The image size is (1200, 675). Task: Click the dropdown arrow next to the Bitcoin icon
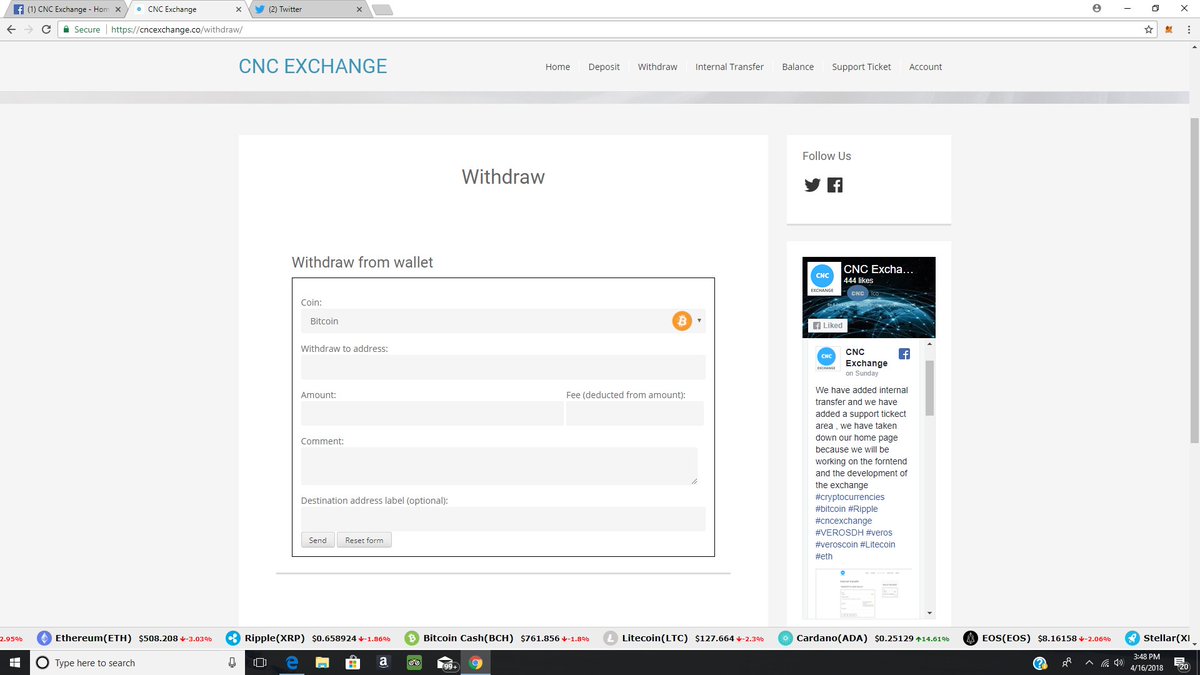tap(699, 321)
